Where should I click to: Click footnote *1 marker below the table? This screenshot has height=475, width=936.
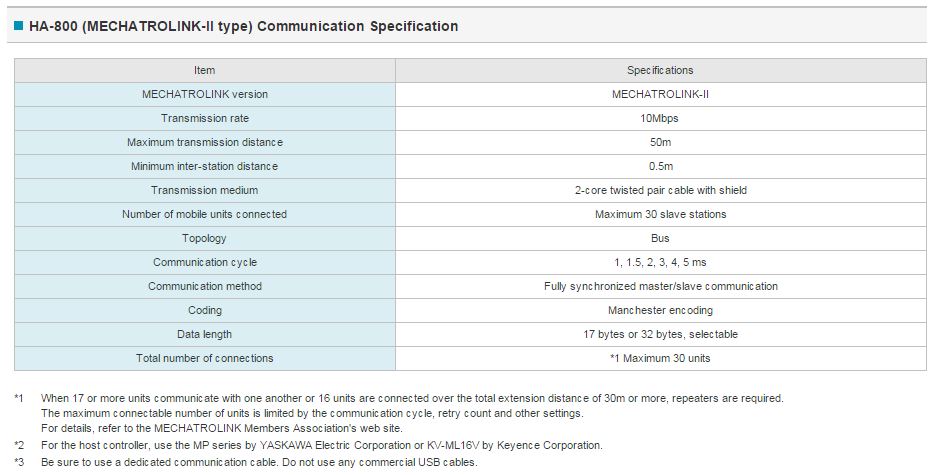pyautogui.click(x=19, y=398)
